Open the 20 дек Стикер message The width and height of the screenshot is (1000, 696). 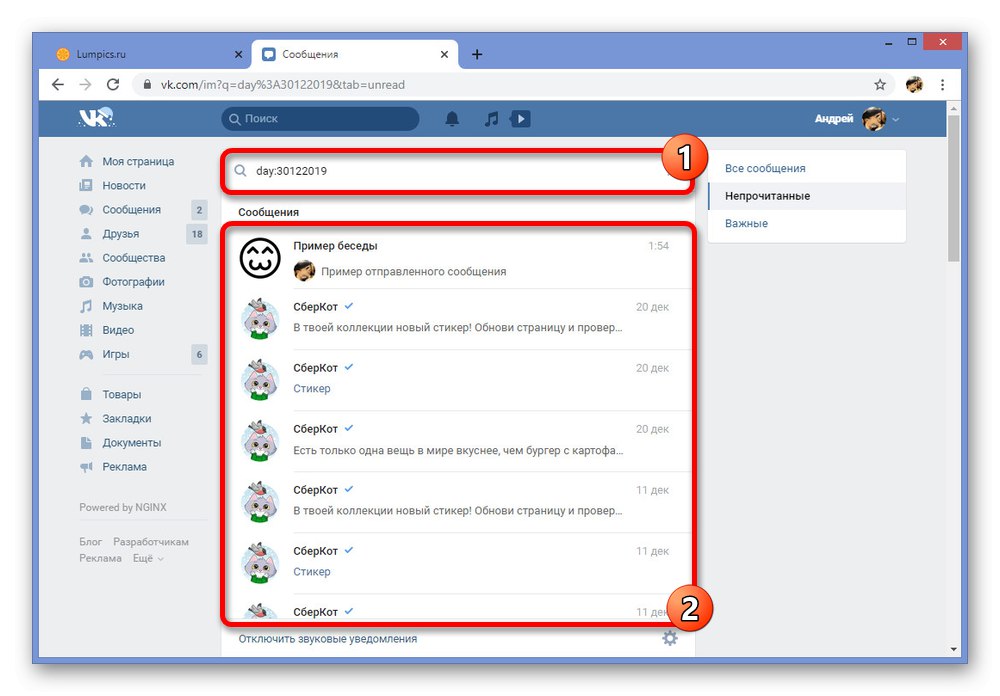click(457, 380)
